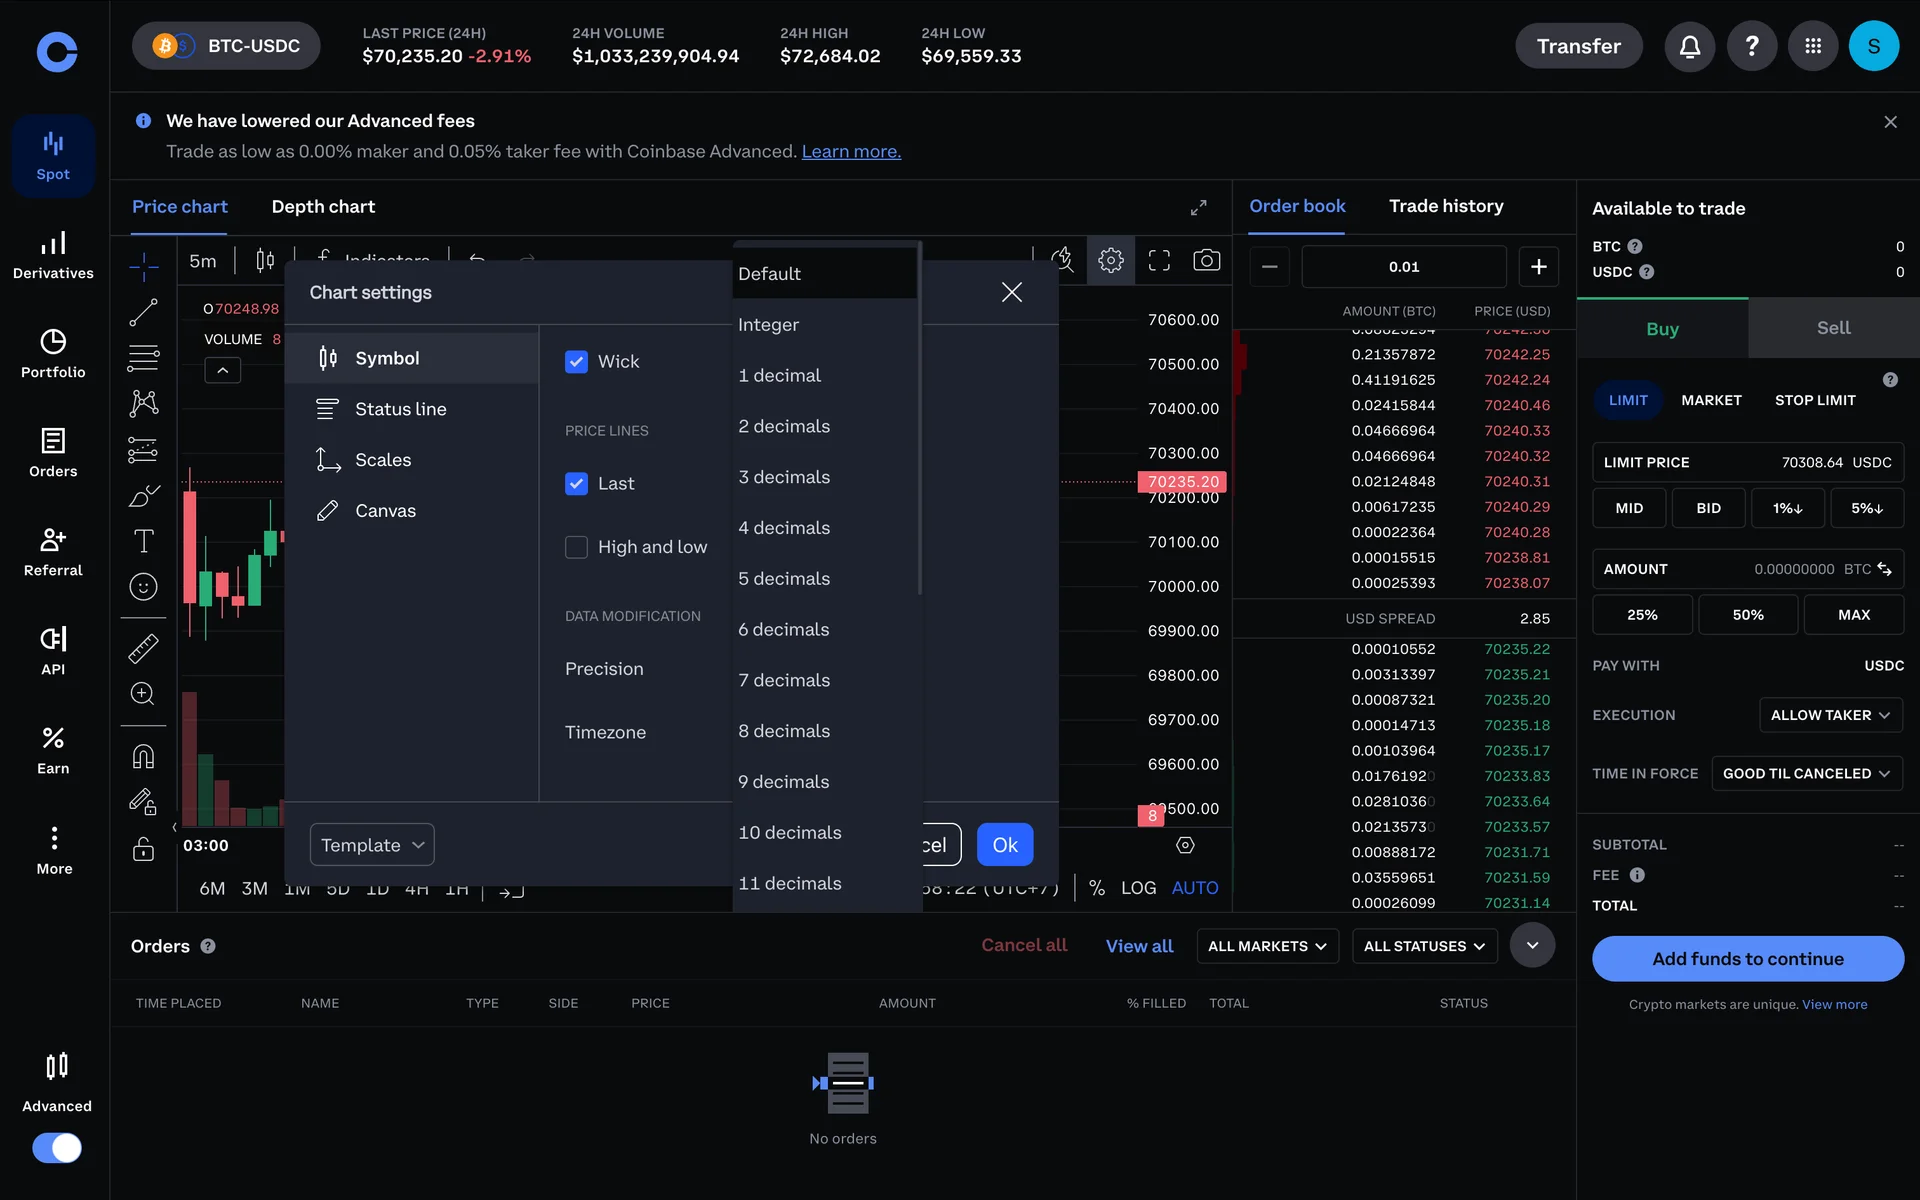Take a chart snapshot with camera icon

(x=1206, y=261)
